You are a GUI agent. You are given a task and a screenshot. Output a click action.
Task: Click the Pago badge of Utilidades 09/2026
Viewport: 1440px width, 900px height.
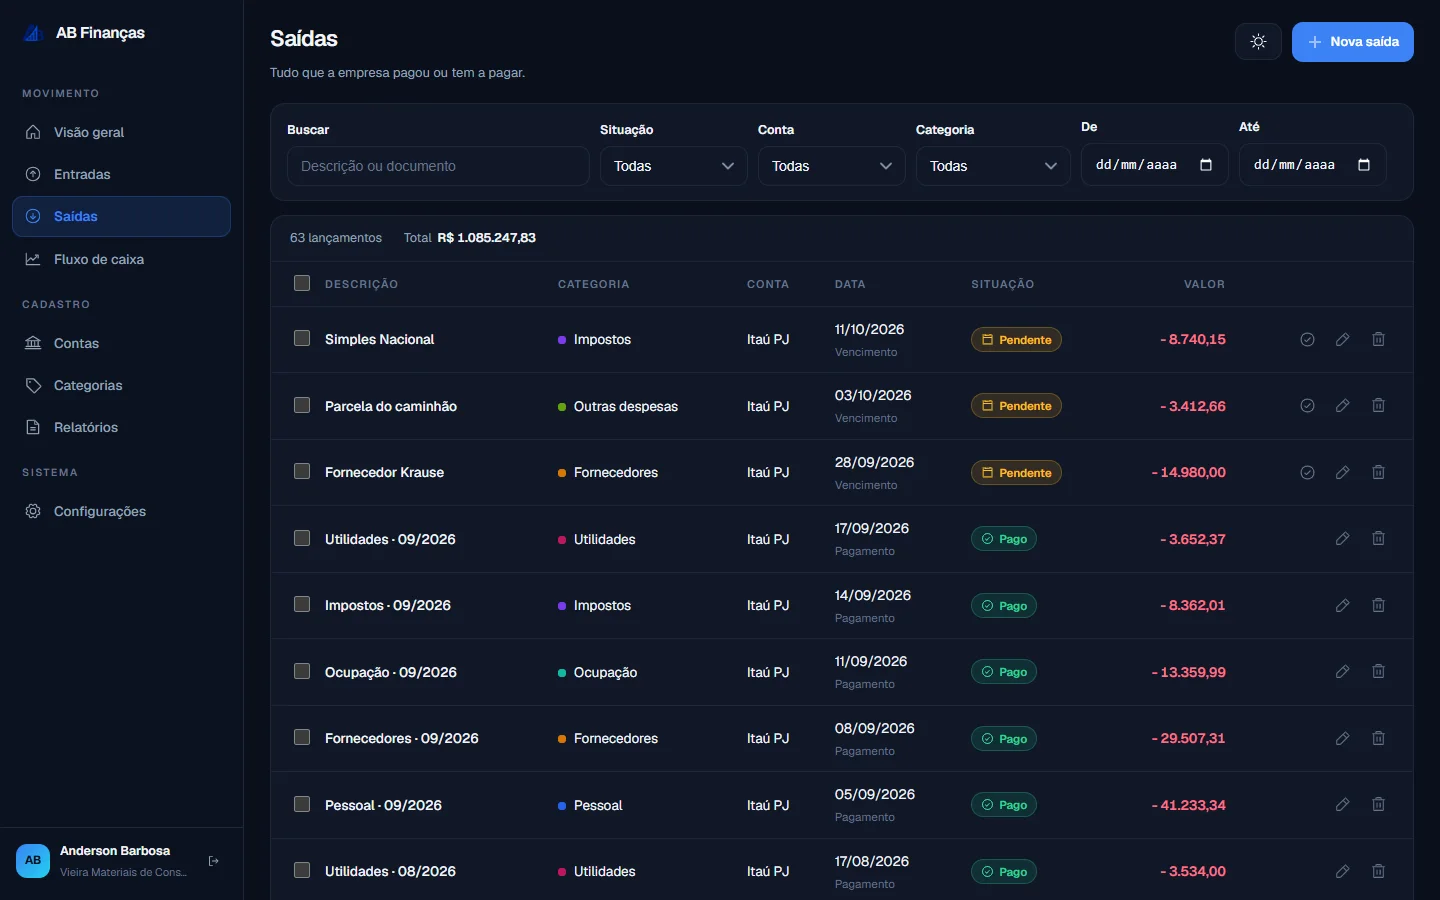click(1004, 539)
